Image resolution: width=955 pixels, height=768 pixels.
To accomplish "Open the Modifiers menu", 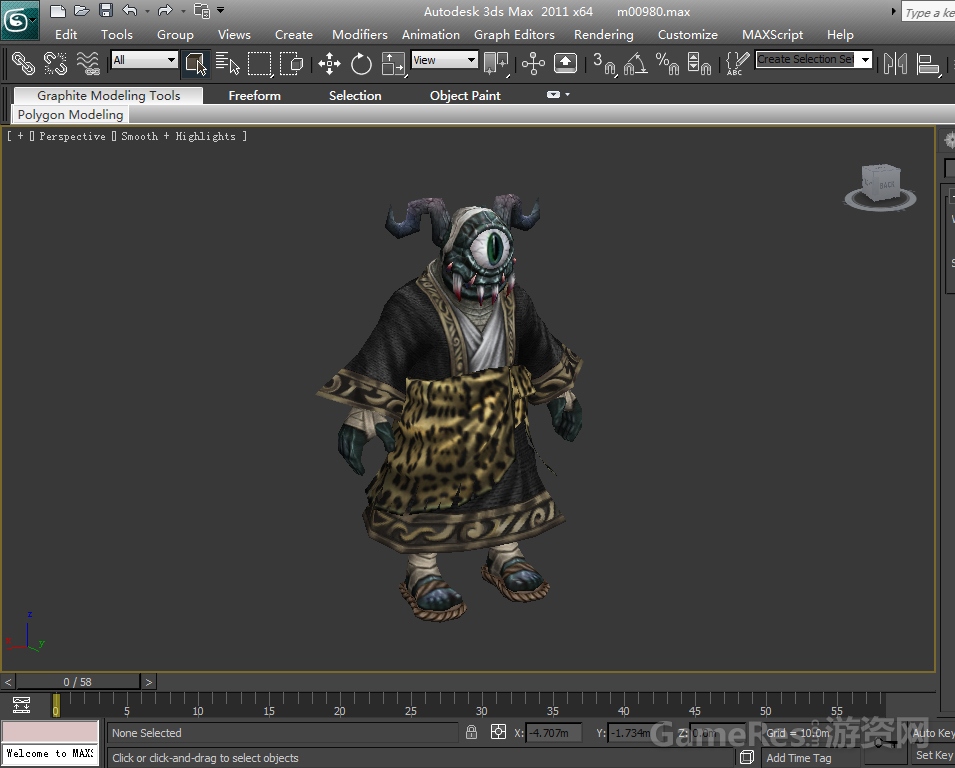I will [359, 35].
